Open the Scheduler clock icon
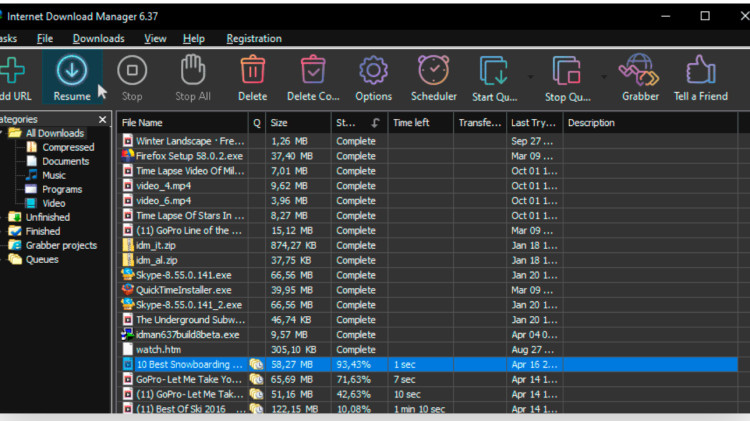The image size is (750, 421). (x=433, y=70)
